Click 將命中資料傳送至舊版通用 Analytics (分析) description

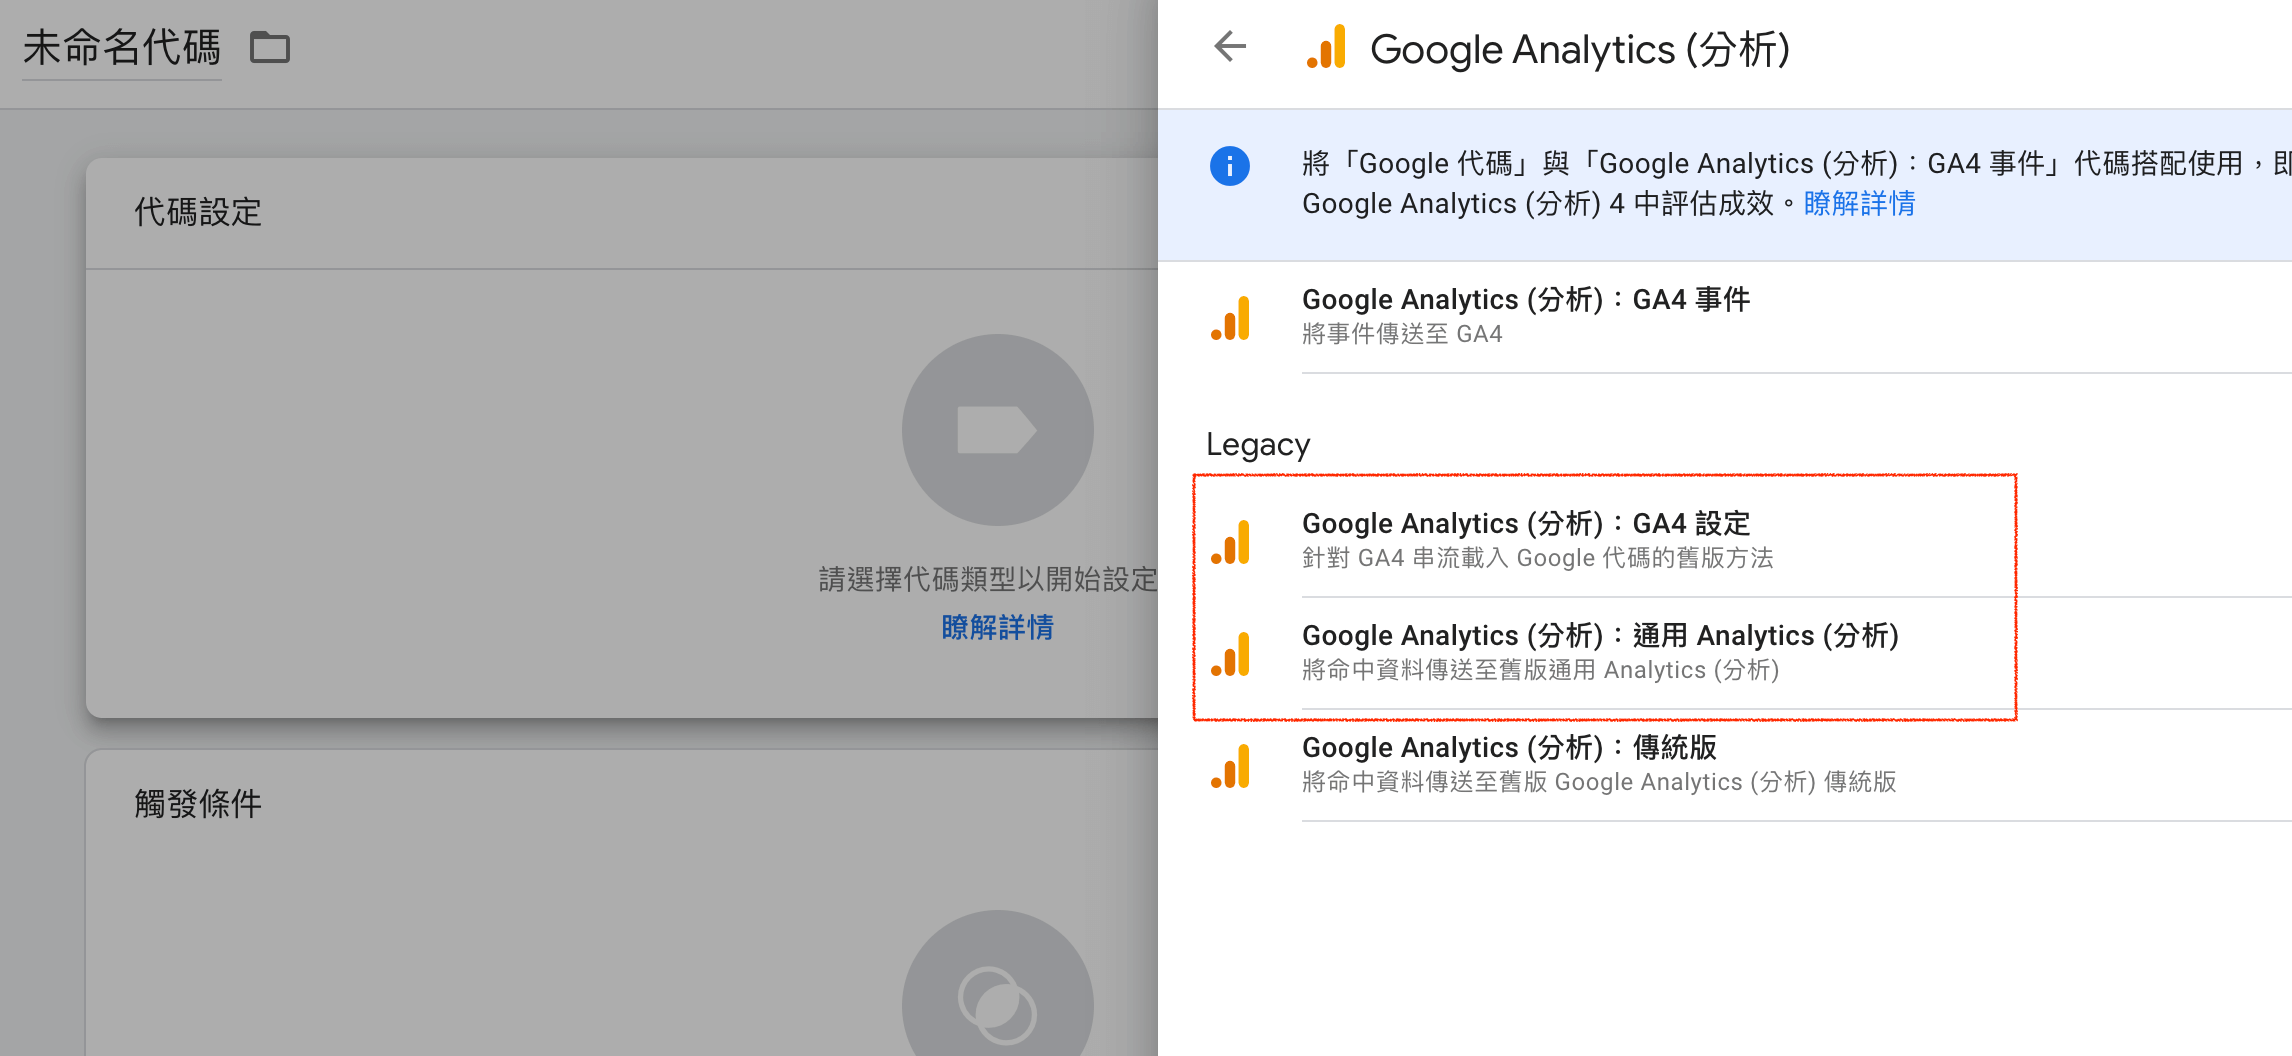coord(1541,670)
